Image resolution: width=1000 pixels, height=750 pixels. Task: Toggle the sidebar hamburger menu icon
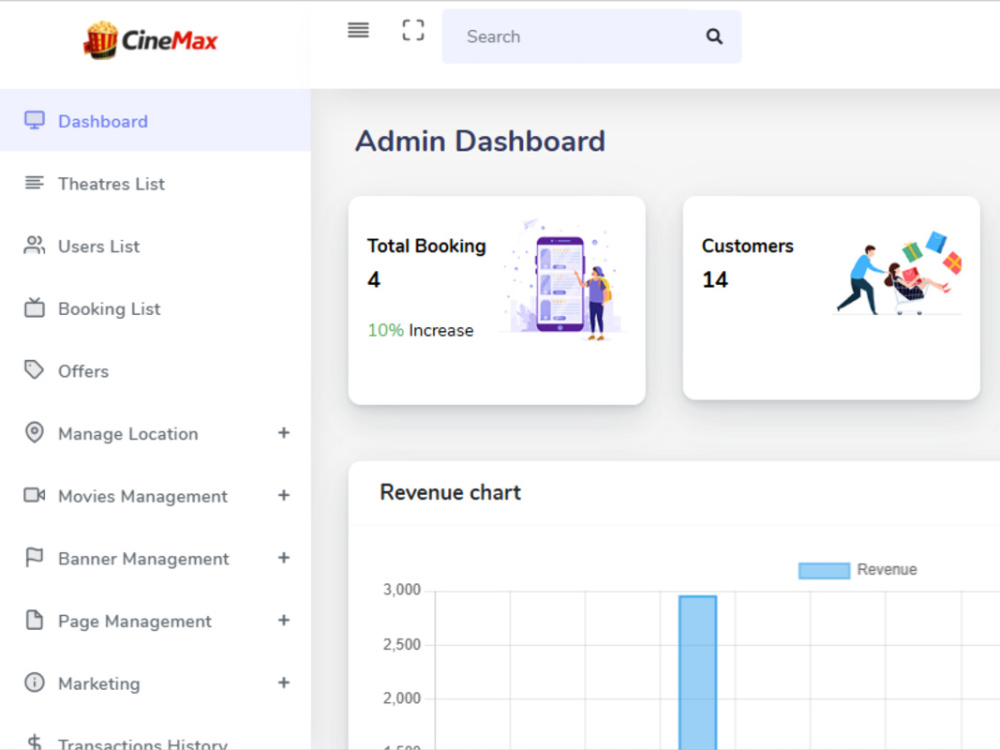point(358,30)
